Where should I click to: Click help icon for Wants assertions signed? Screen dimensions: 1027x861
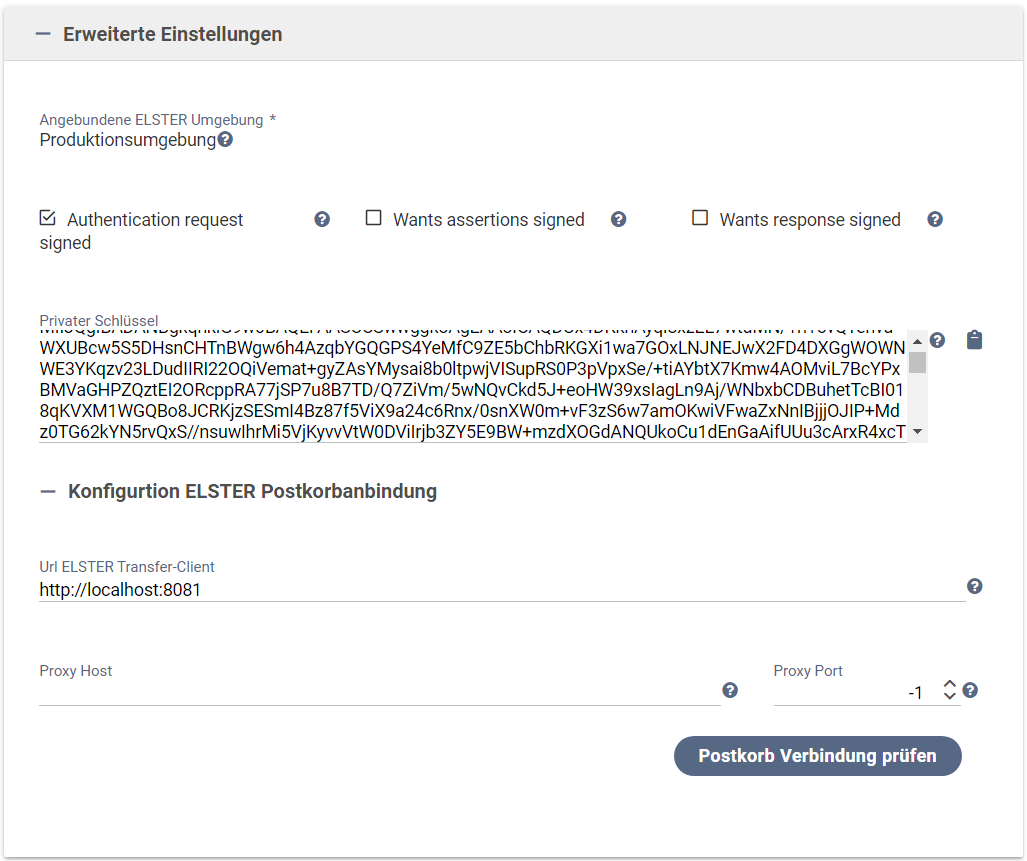tap(619, 219)
